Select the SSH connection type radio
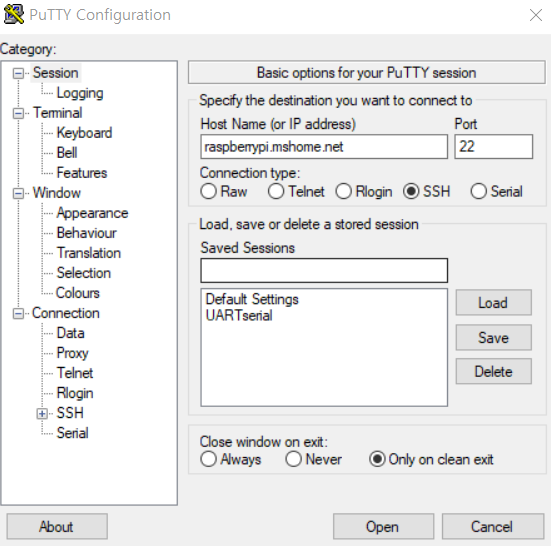Viewport: 551px width, 546px height. click(411, 191)
